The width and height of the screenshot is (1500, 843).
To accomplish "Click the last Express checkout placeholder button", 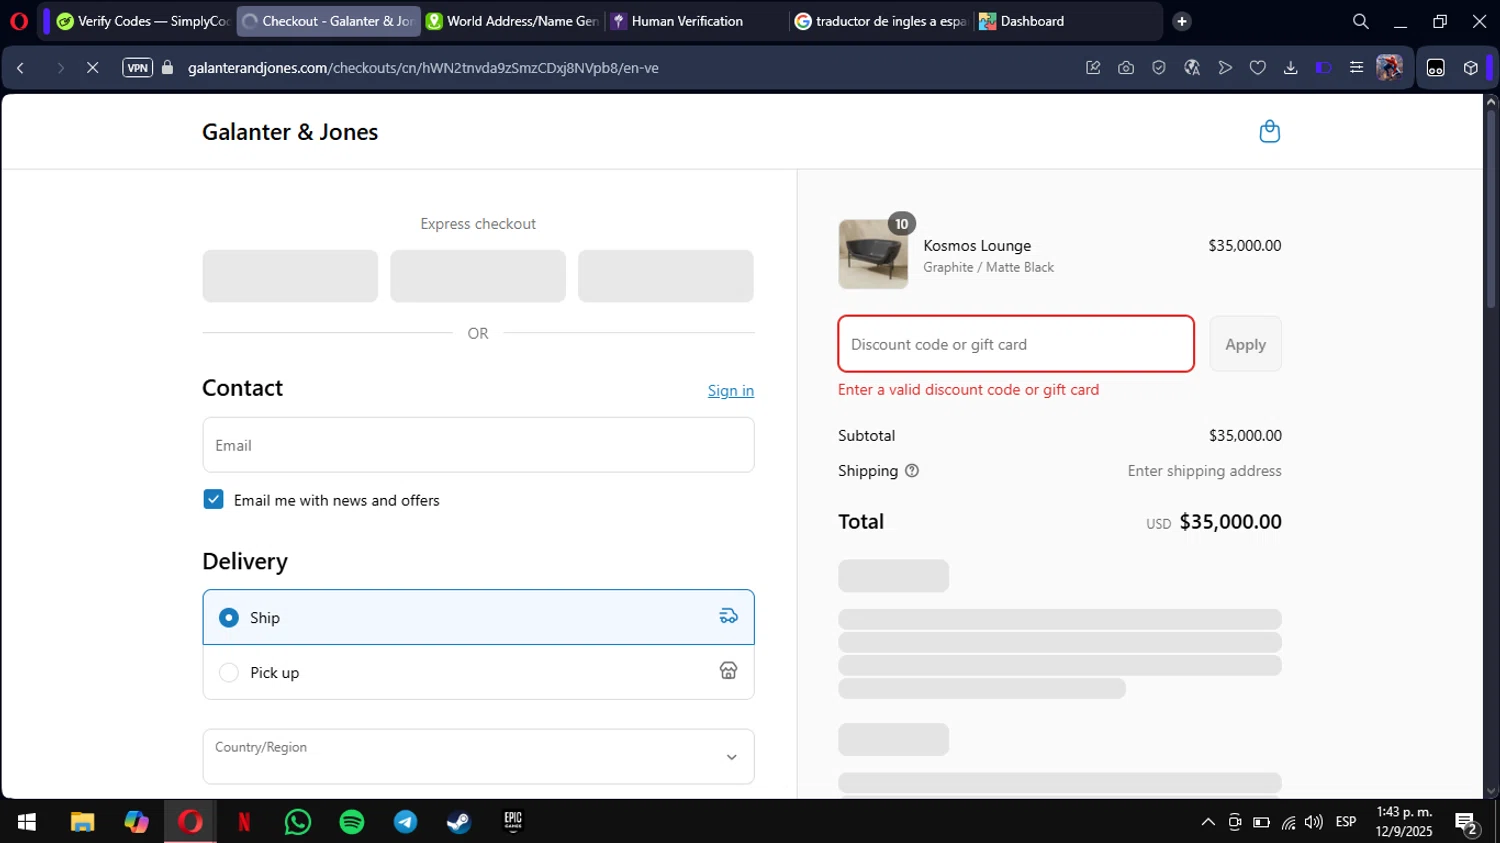I will (666, 276).
